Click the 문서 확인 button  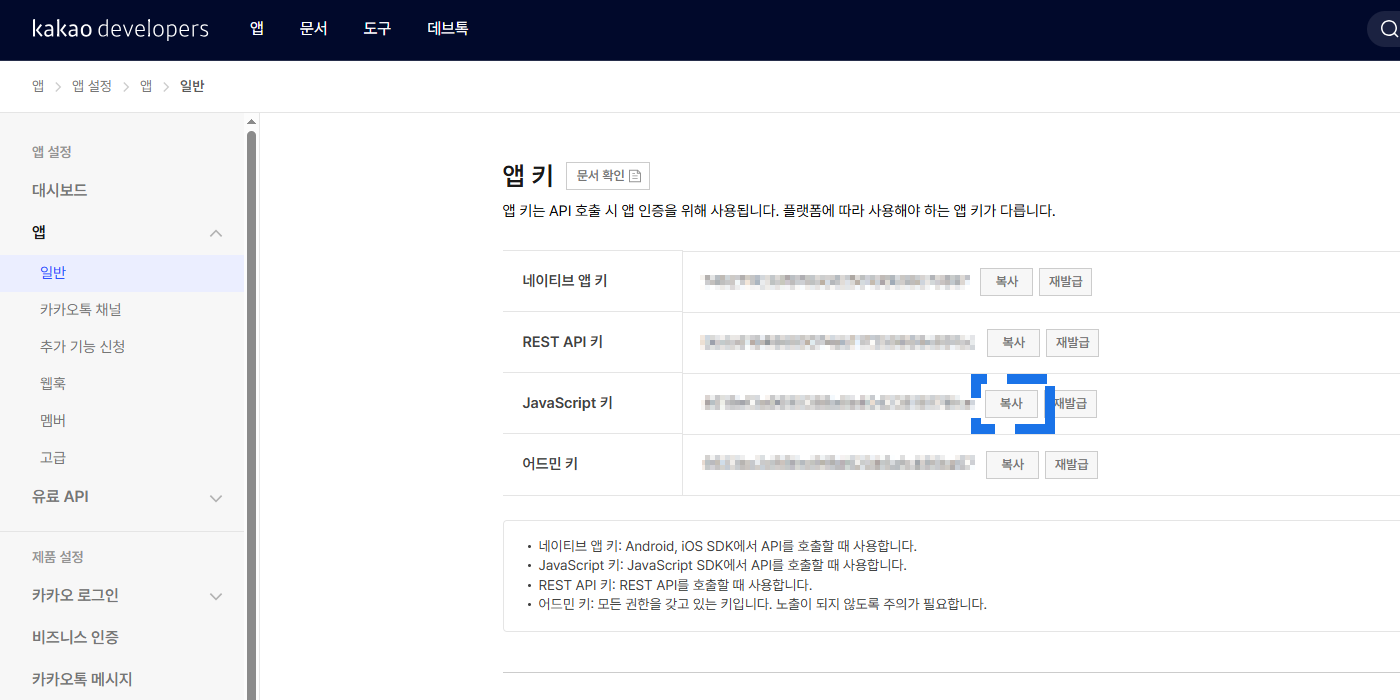click(608, 176)
